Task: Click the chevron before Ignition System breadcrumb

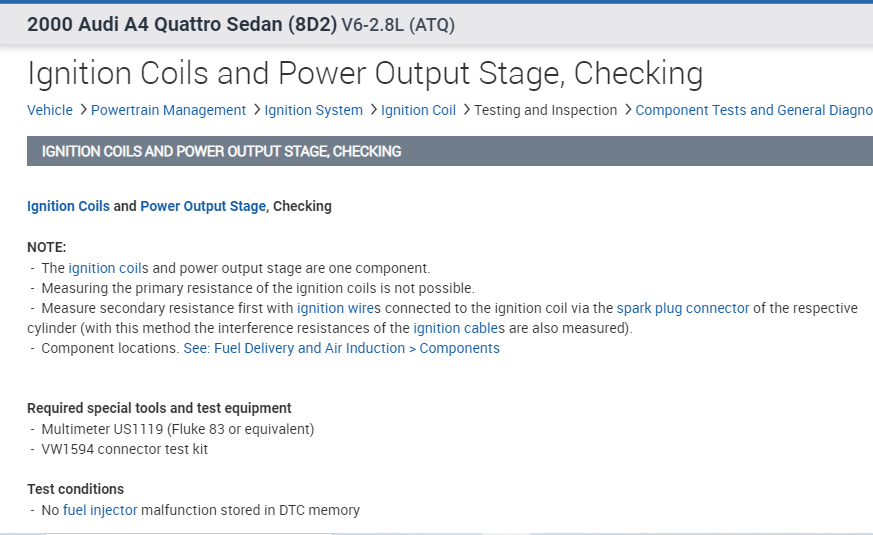Action: [257, 110]
